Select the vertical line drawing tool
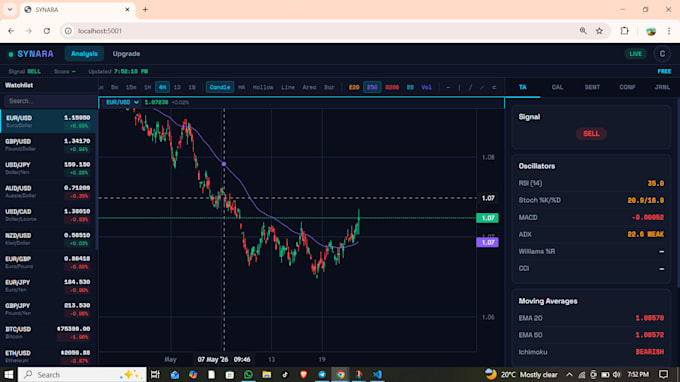The height and width of the screenshot is (382, 680). [x=459, y=87]
